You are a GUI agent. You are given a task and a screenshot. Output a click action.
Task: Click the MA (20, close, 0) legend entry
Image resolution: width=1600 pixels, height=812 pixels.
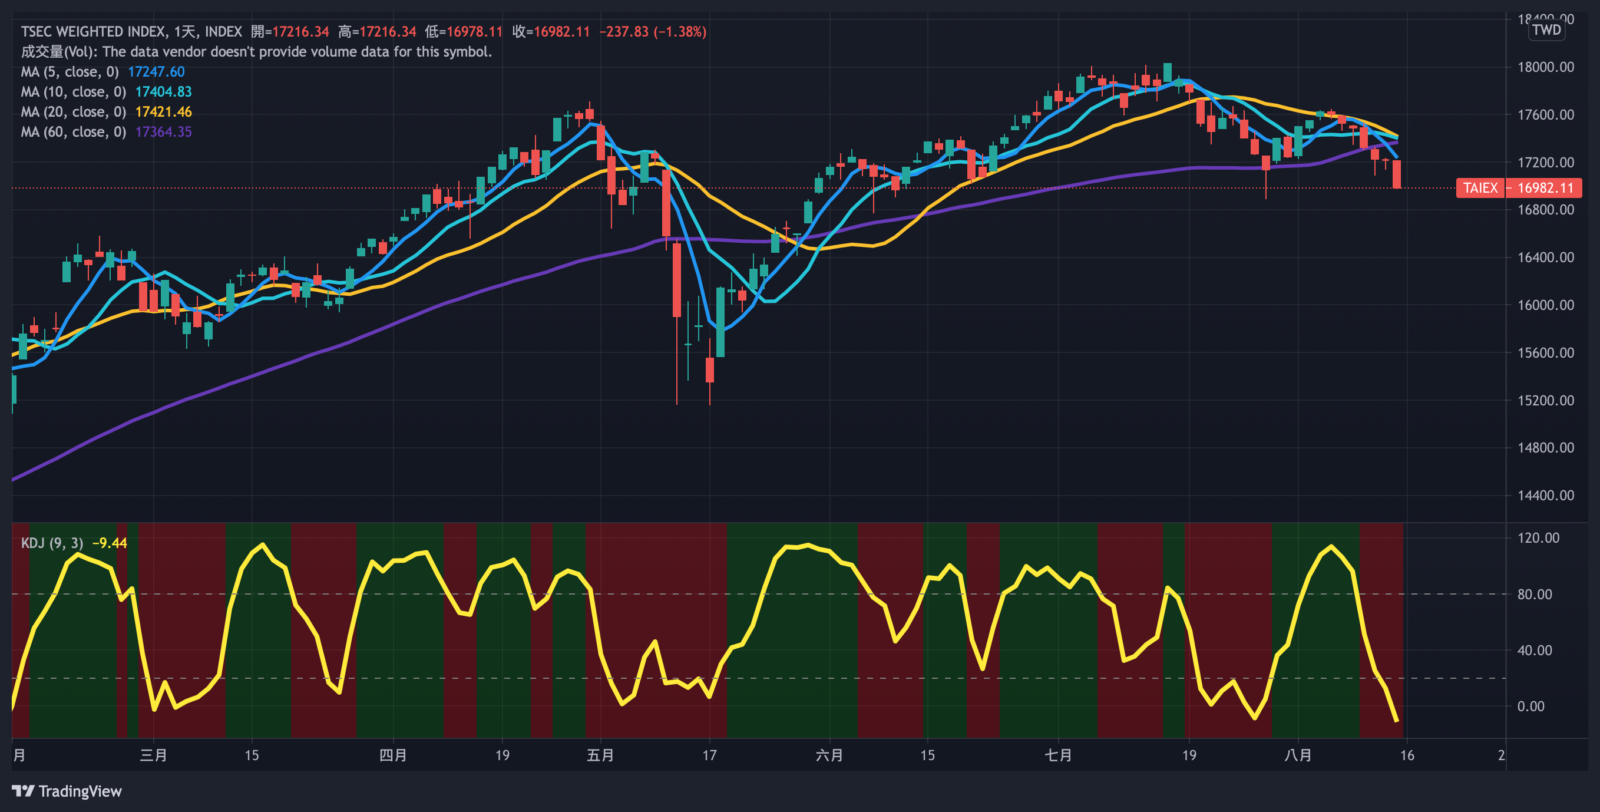click(73, 112)
